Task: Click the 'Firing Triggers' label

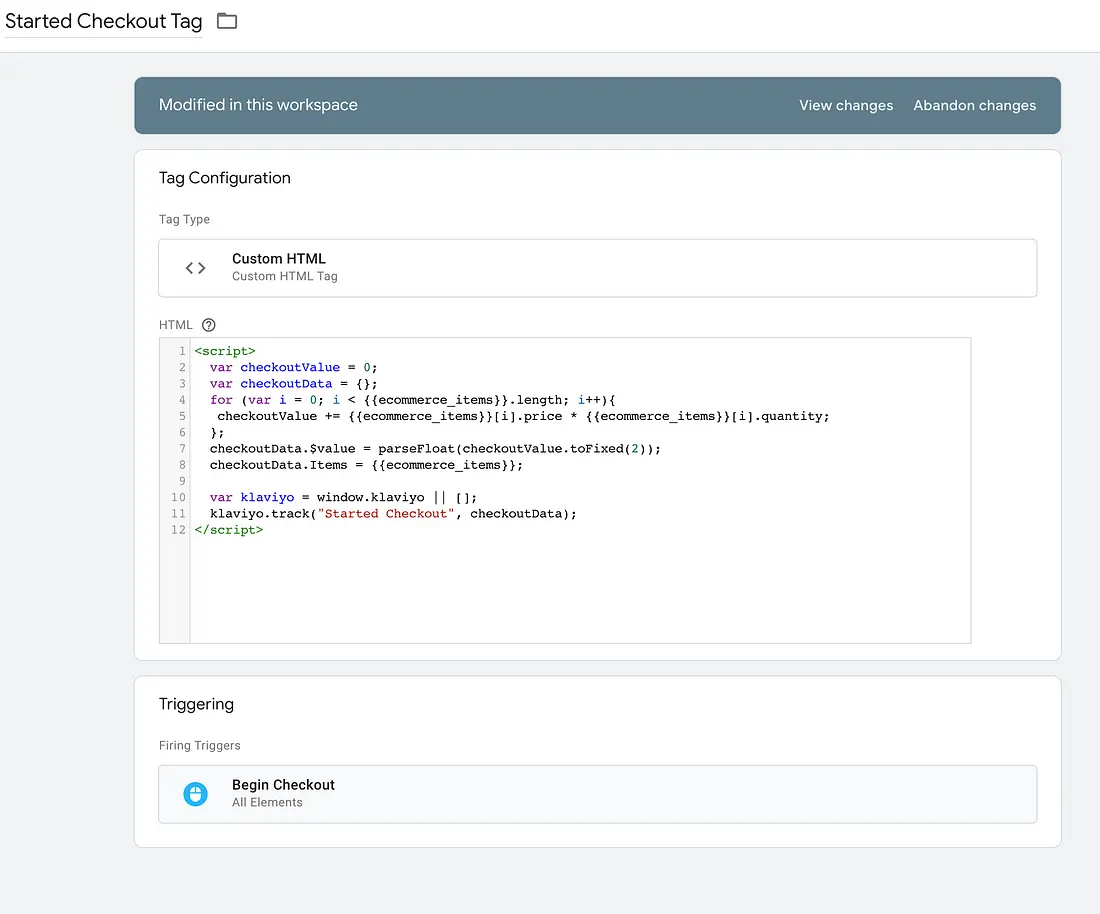Action: (x=200, y=745)
